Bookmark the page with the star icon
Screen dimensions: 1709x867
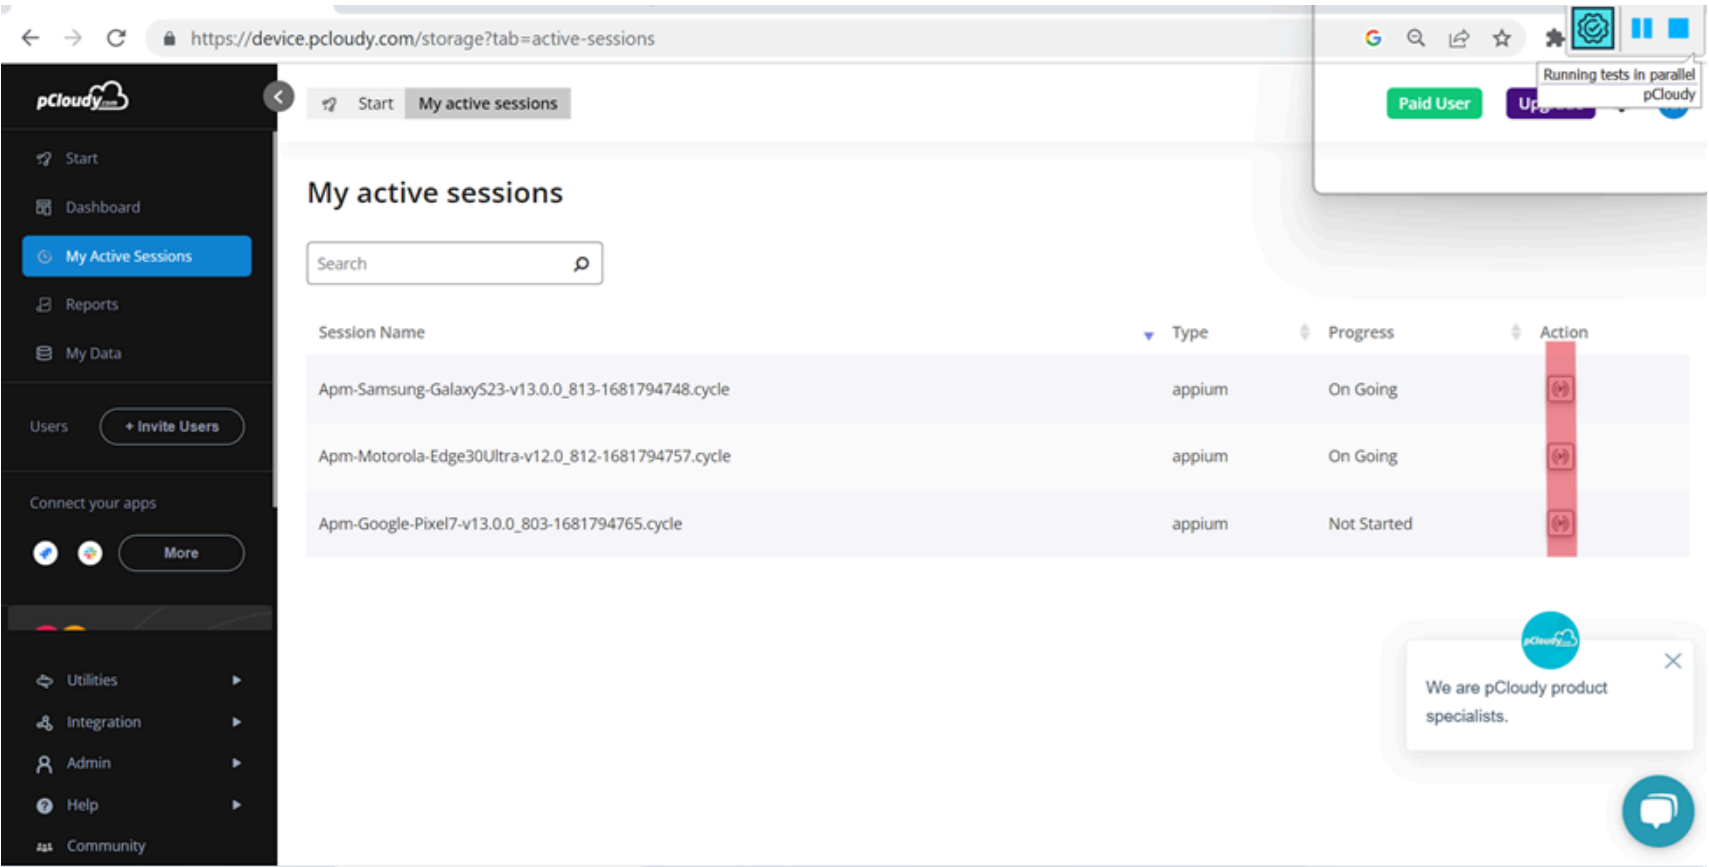click(x=1501, y=39)
